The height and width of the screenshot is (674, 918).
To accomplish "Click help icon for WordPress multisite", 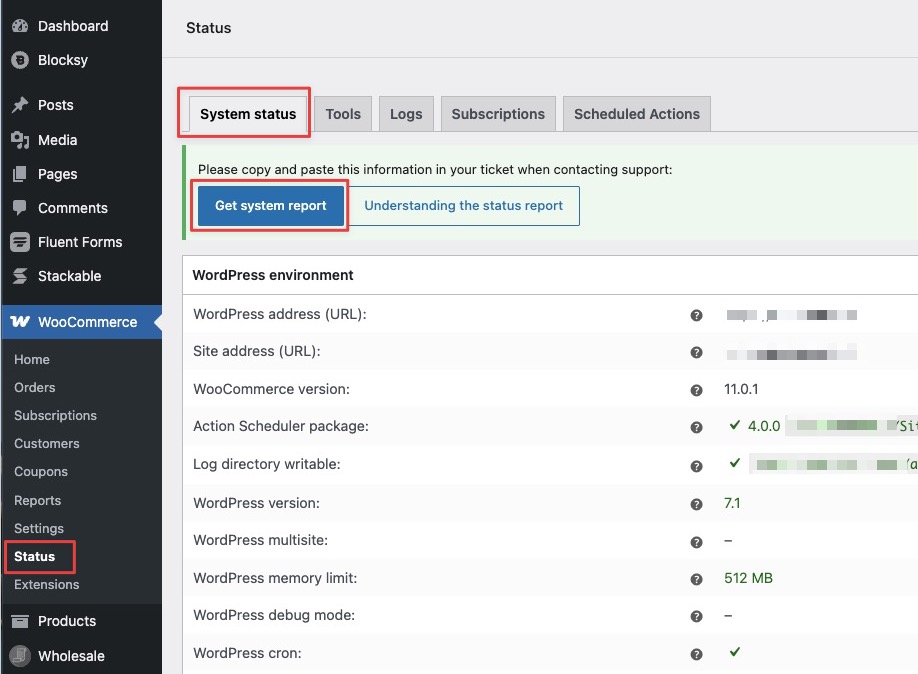I will click(696, 542).
